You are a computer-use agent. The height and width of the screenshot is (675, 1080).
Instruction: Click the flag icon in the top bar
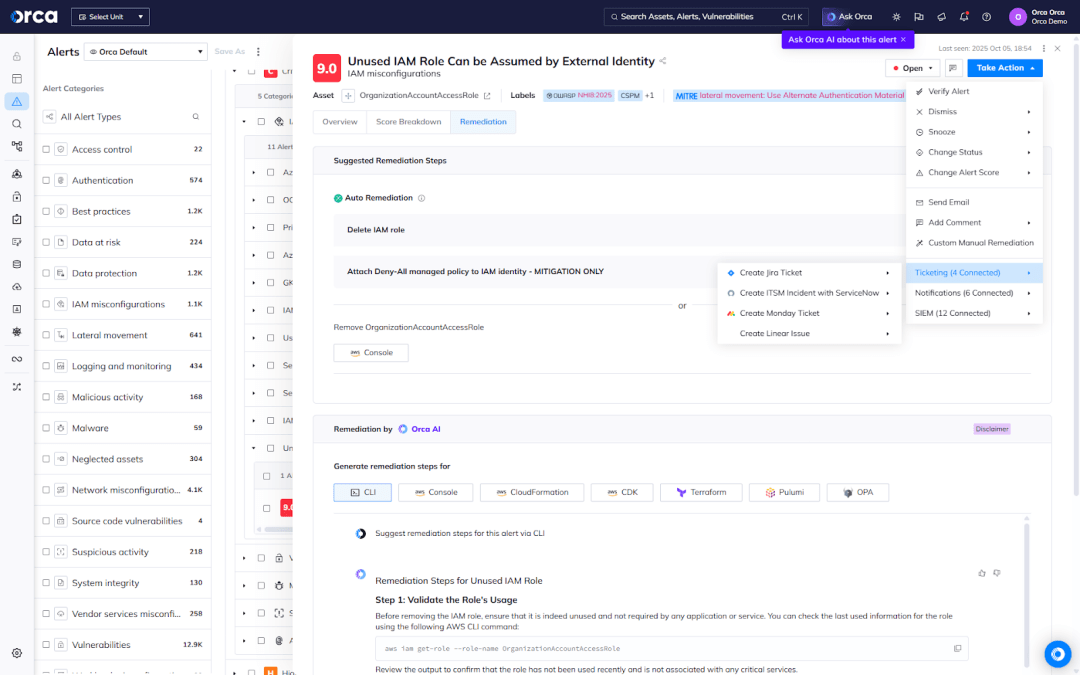[x=919, y=17]
